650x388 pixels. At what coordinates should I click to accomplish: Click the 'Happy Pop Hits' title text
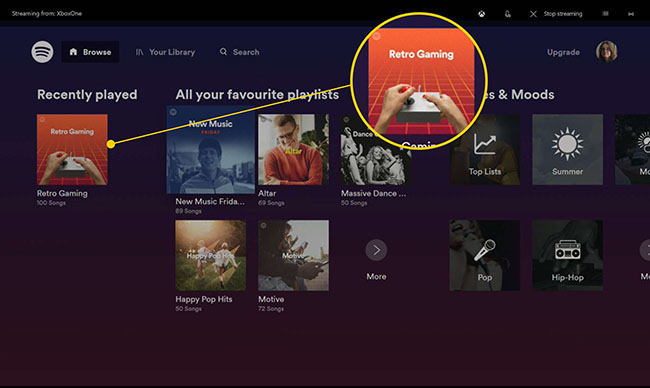tap(204, 299)
